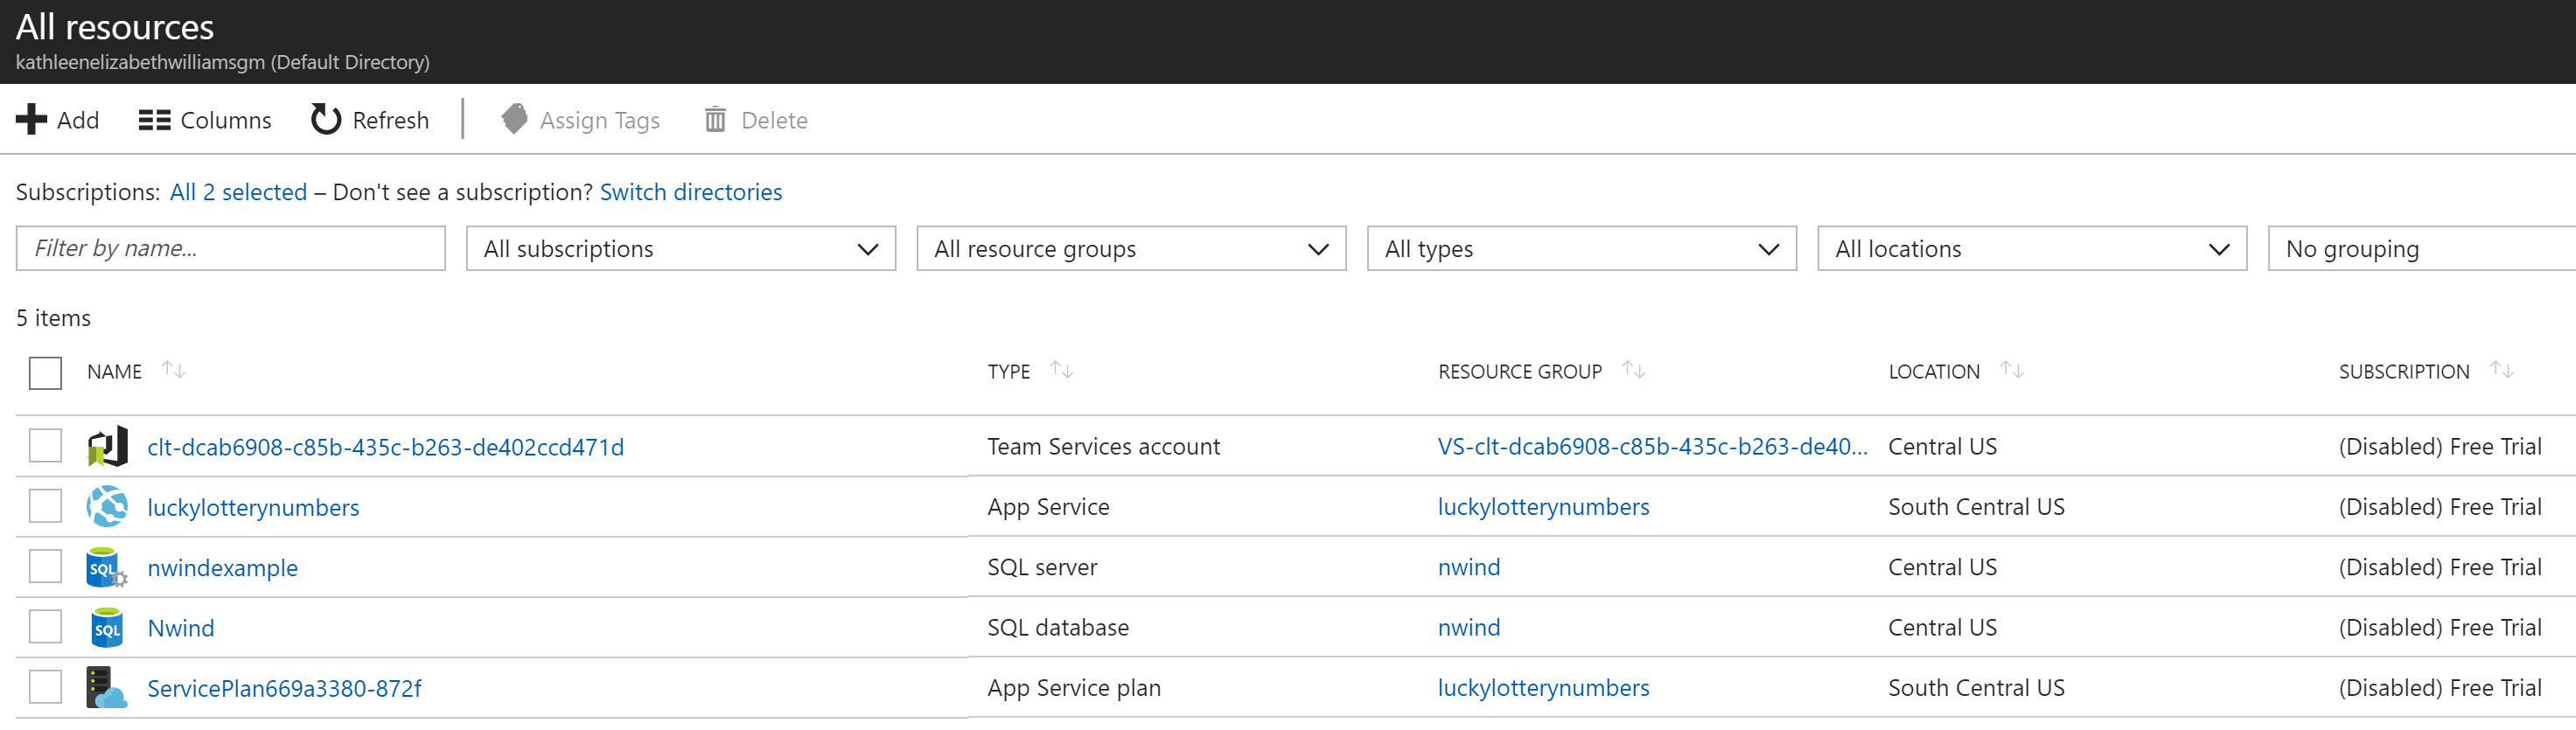Check the box for luckylotterynumbers App Service
Image resolution: width=2576 pixels, height=730 pixels.
pyautogui.click(x=45, y=506)
